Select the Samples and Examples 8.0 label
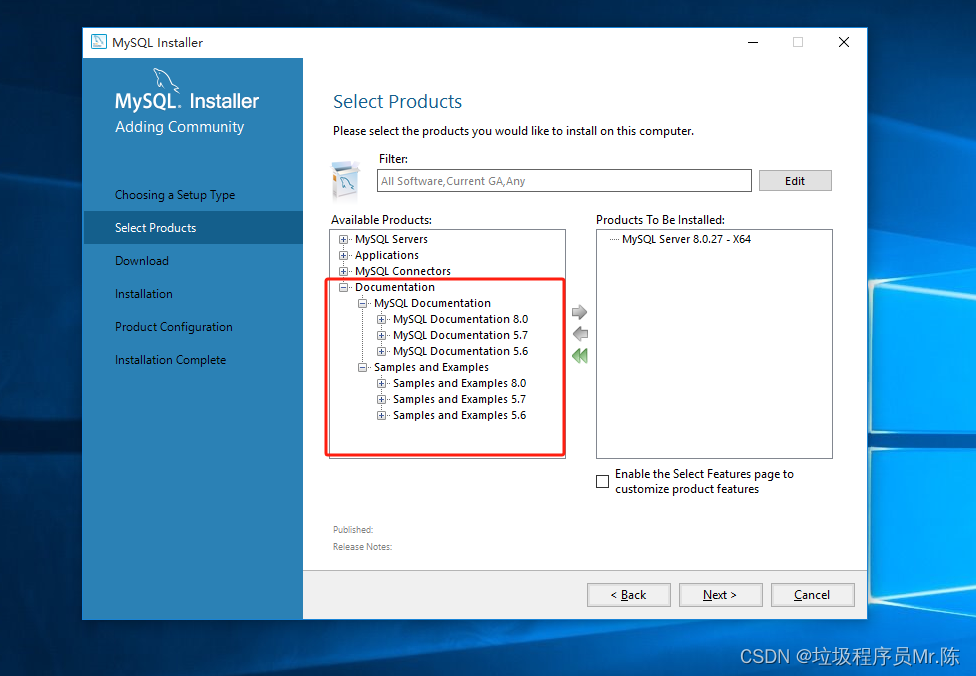This screenshot has width=976, height=676. coord(459,383)
